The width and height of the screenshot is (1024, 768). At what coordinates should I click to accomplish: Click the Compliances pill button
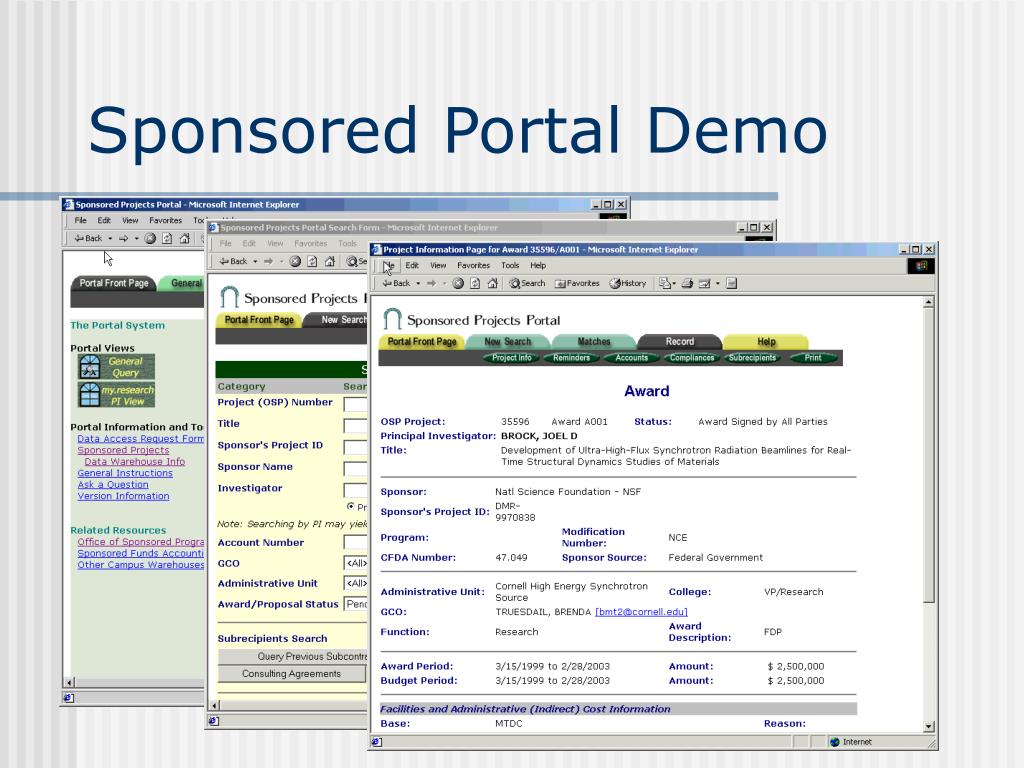coord(692,358)
